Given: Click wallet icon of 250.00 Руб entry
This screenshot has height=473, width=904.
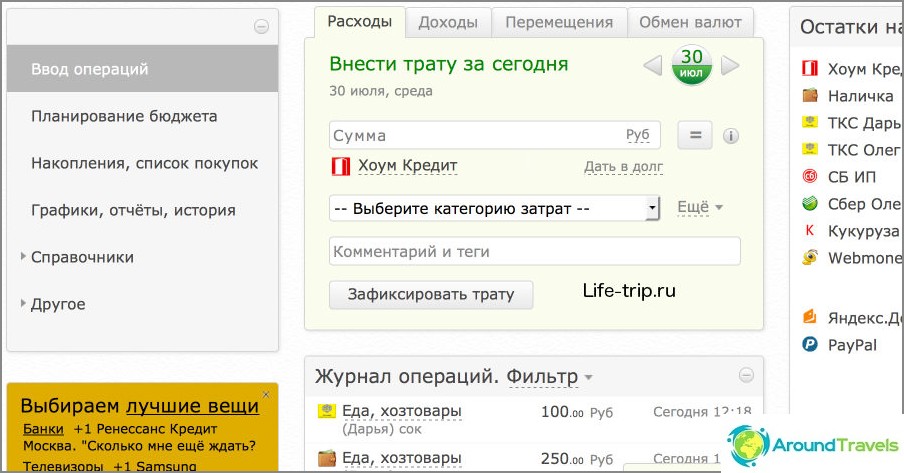Looking at the screenshot, I should coord(327,459).
